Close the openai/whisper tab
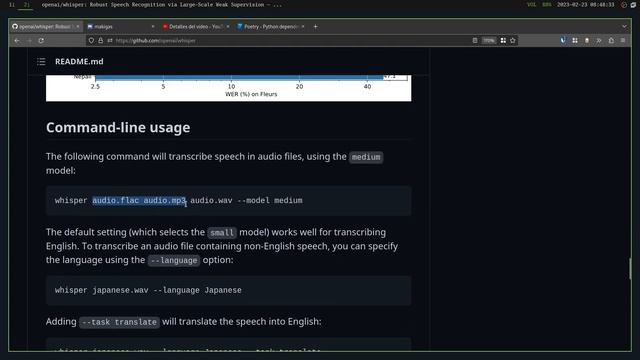This screenshot has width=640, height=360. pyautogui.click(x=78, y=27)
